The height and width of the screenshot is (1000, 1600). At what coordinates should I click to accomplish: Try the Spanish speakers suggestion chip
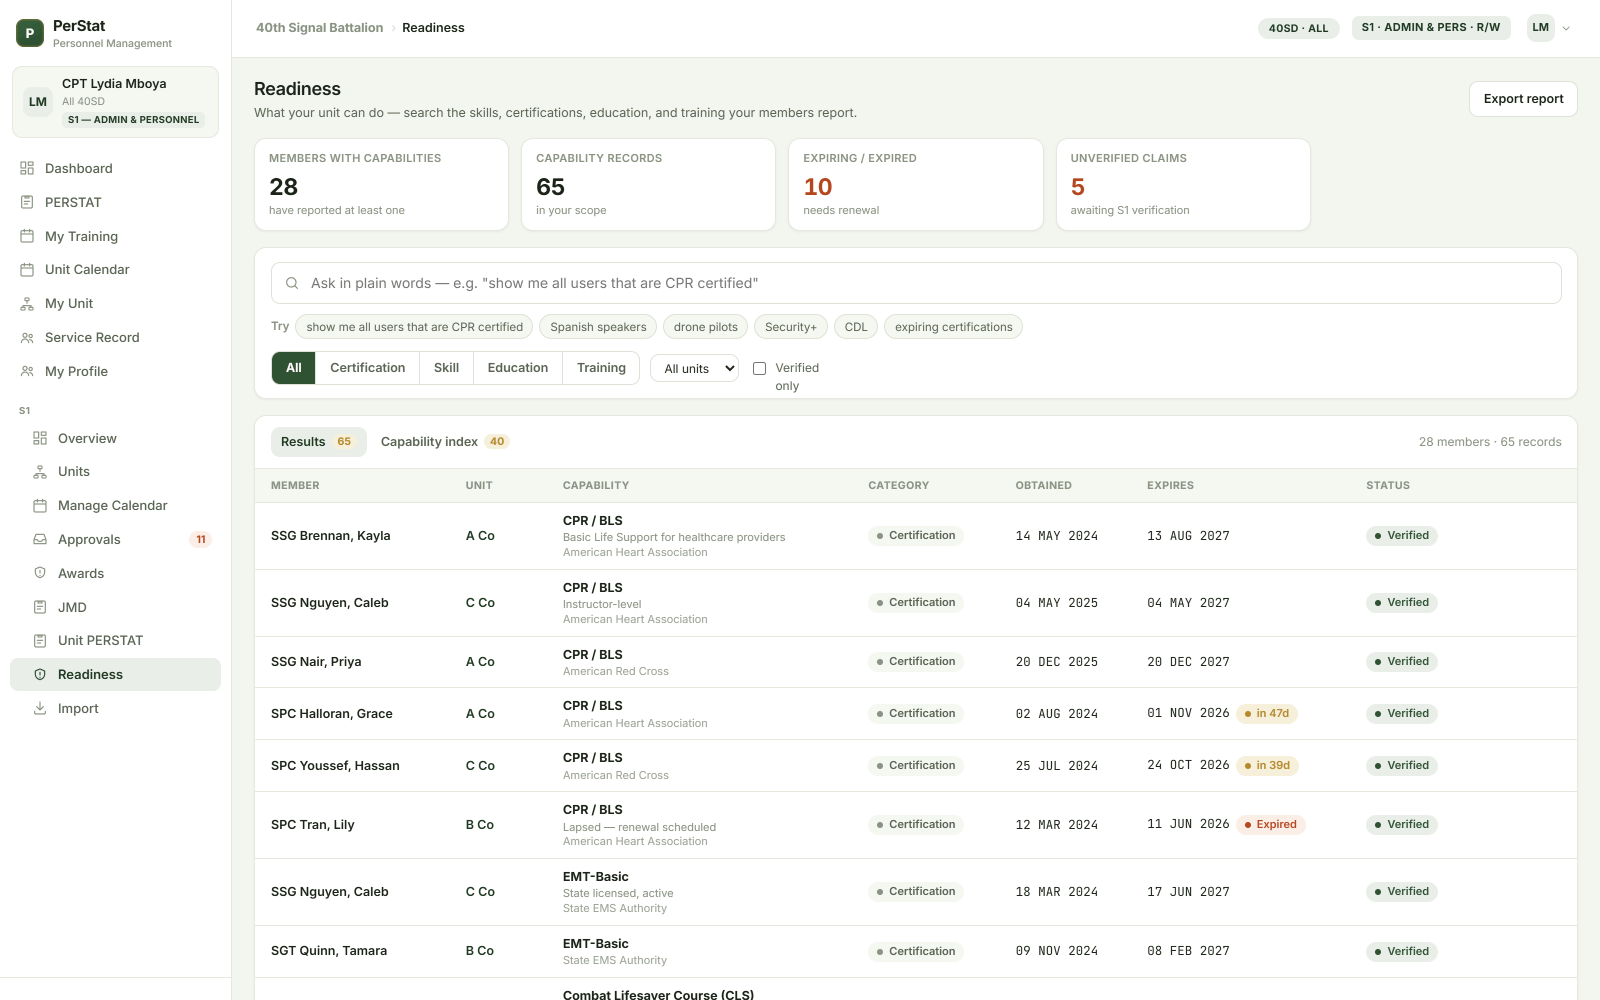[x=598, y=327]
